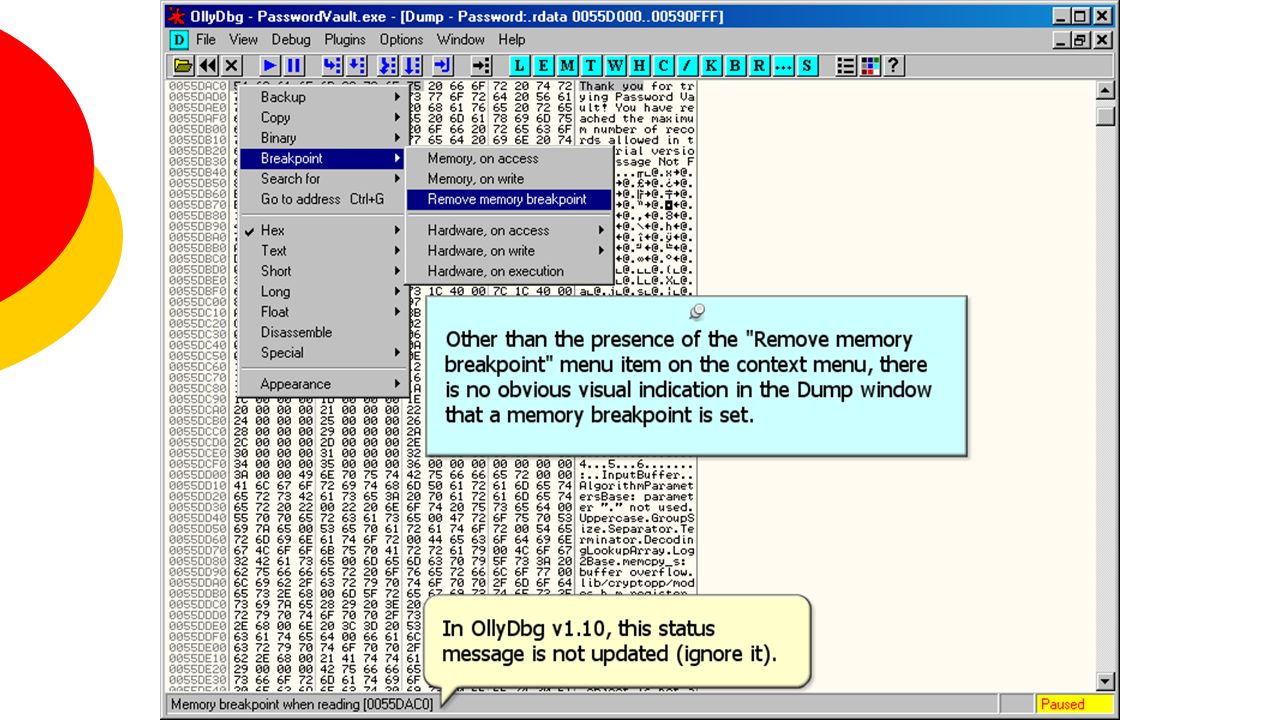Show Threads window via T button
The image size is (1280, 720).
tap(591, 66)
